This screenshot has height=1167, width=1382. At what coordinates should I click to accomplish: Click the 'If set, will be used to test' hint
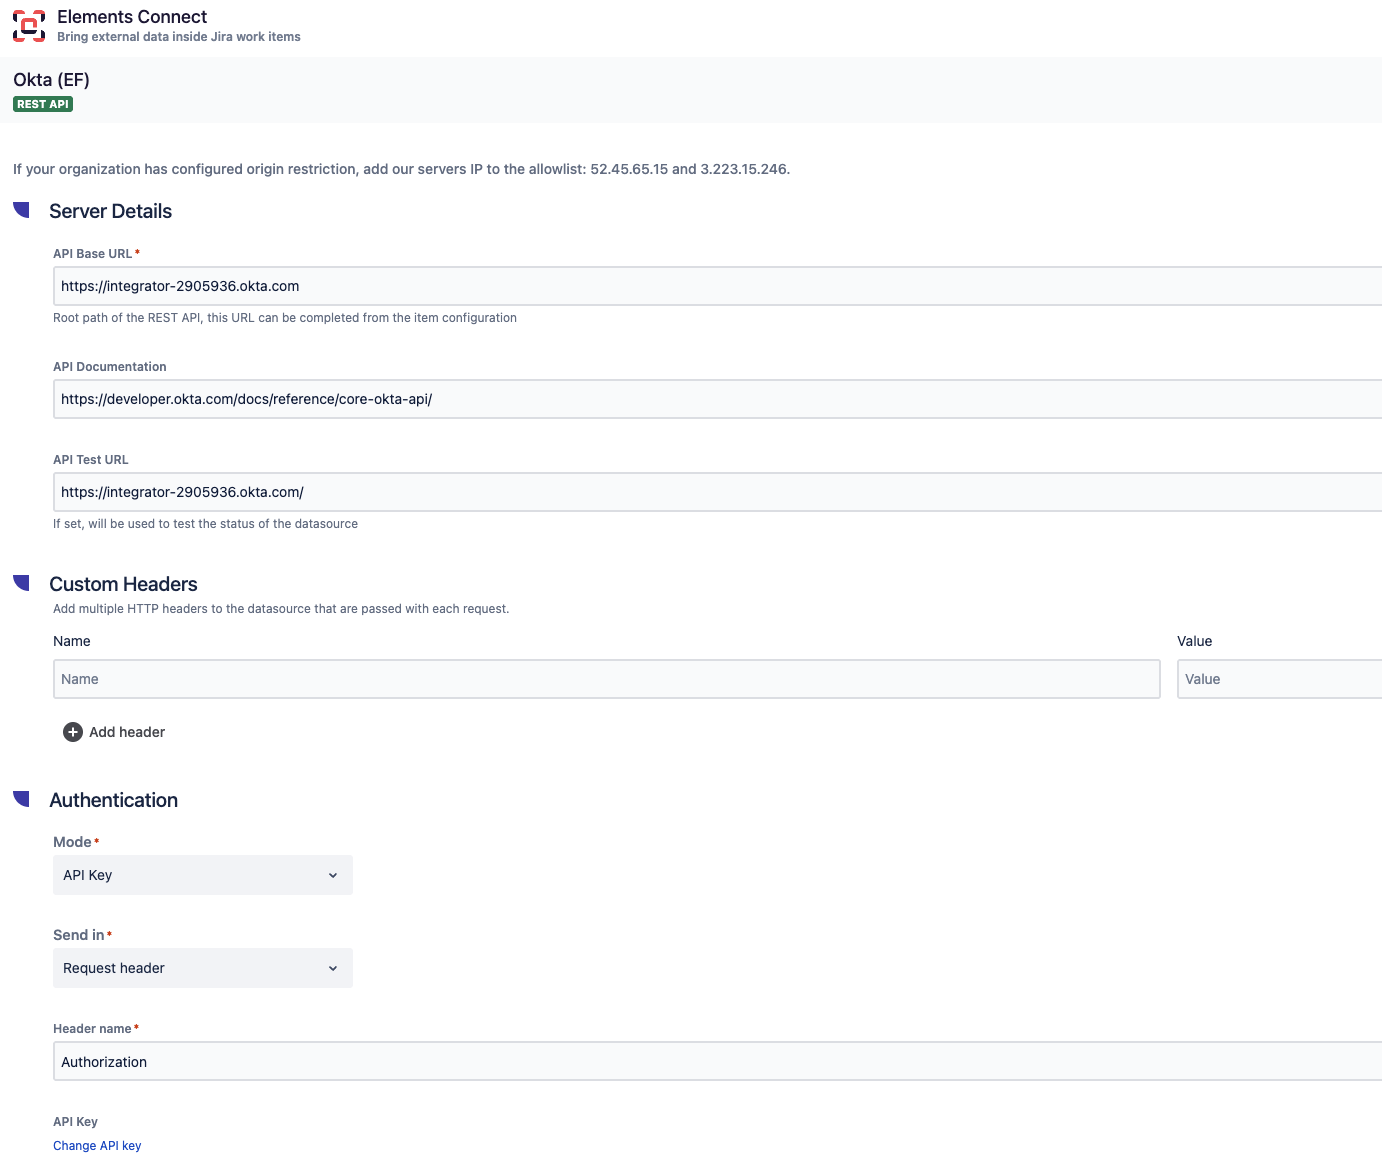(205, 524)
